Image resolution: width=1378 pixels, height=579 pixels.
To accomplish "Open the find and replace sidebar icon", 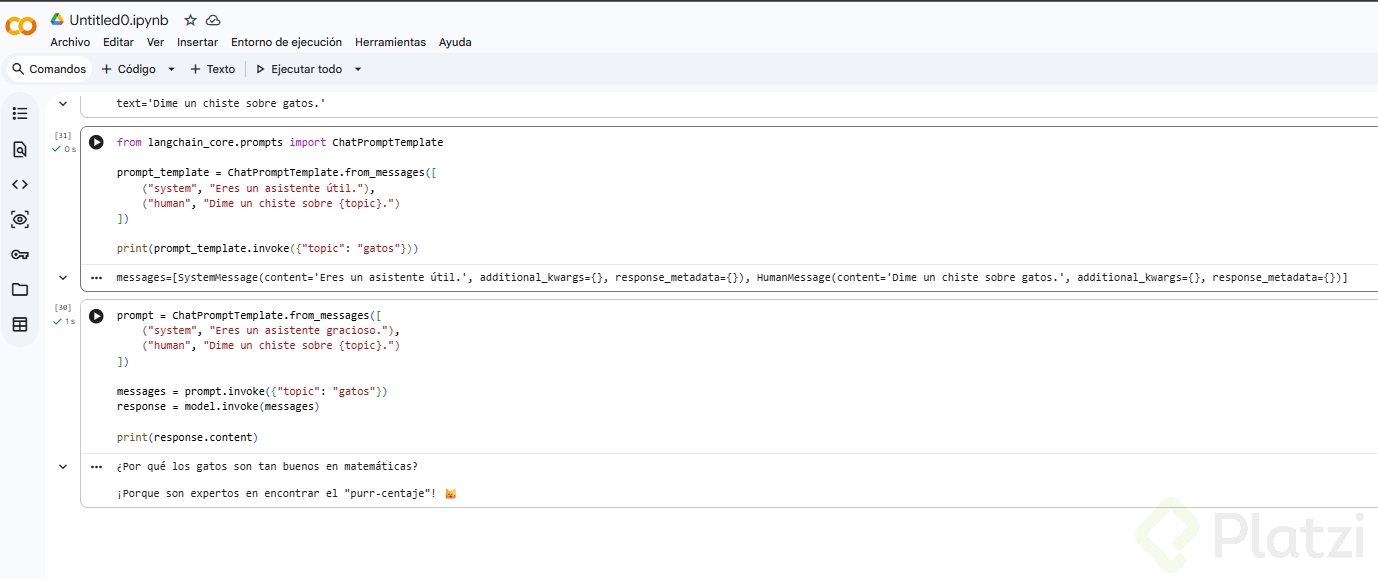I will pyautogui.click(x=20, y=149).
